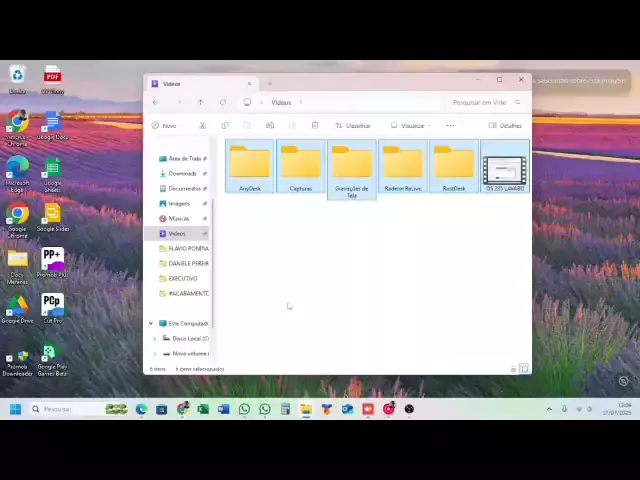640x480 pixels.
Task: Expand the Disco Local (C:) tree node
Action: click(155, 338)
